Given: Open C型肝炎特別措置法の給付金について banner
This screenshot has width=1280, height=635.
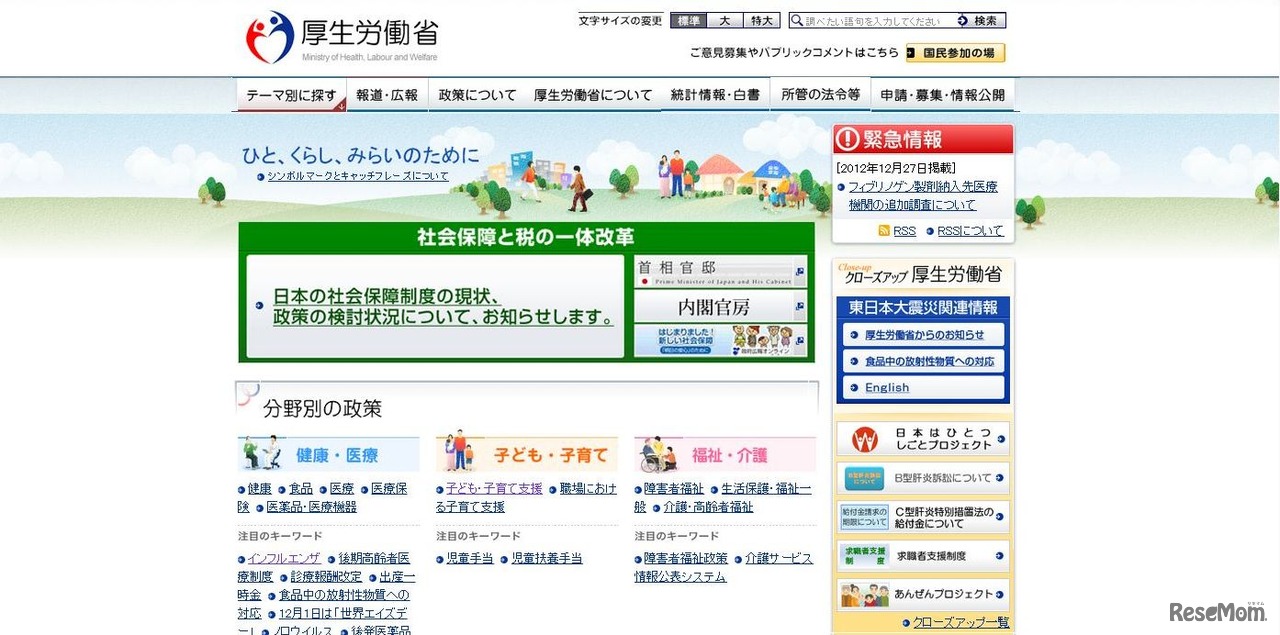Looking at the screenshot, I should click(923, 517).
